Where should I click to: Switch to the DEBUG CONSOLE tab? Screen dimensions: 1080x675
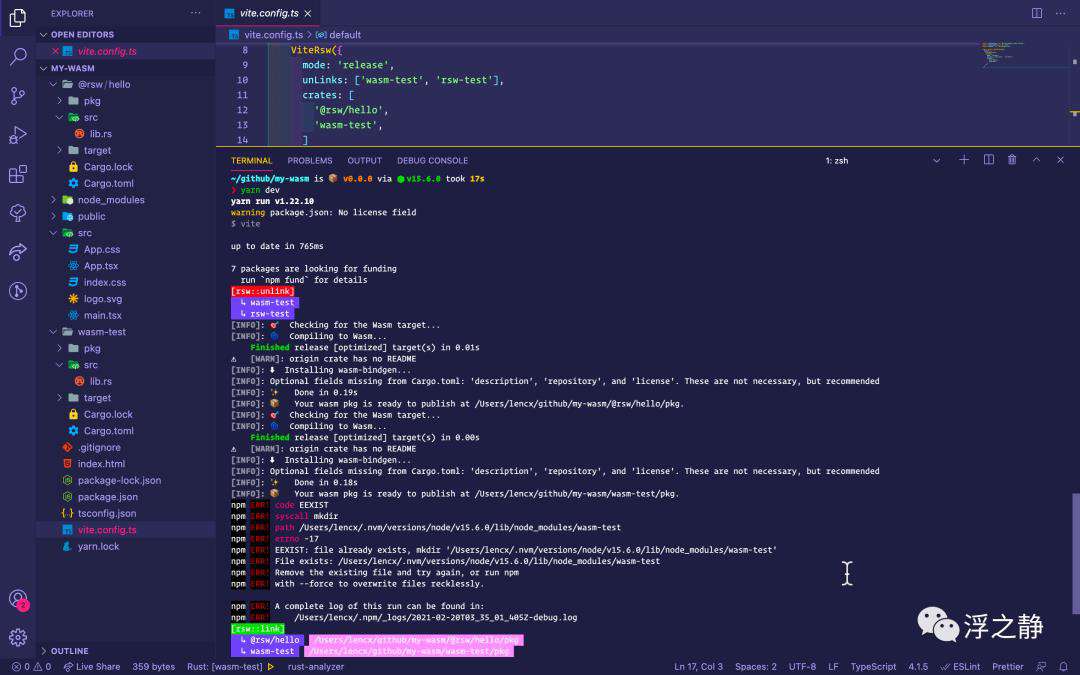click(x=432, y=160)
